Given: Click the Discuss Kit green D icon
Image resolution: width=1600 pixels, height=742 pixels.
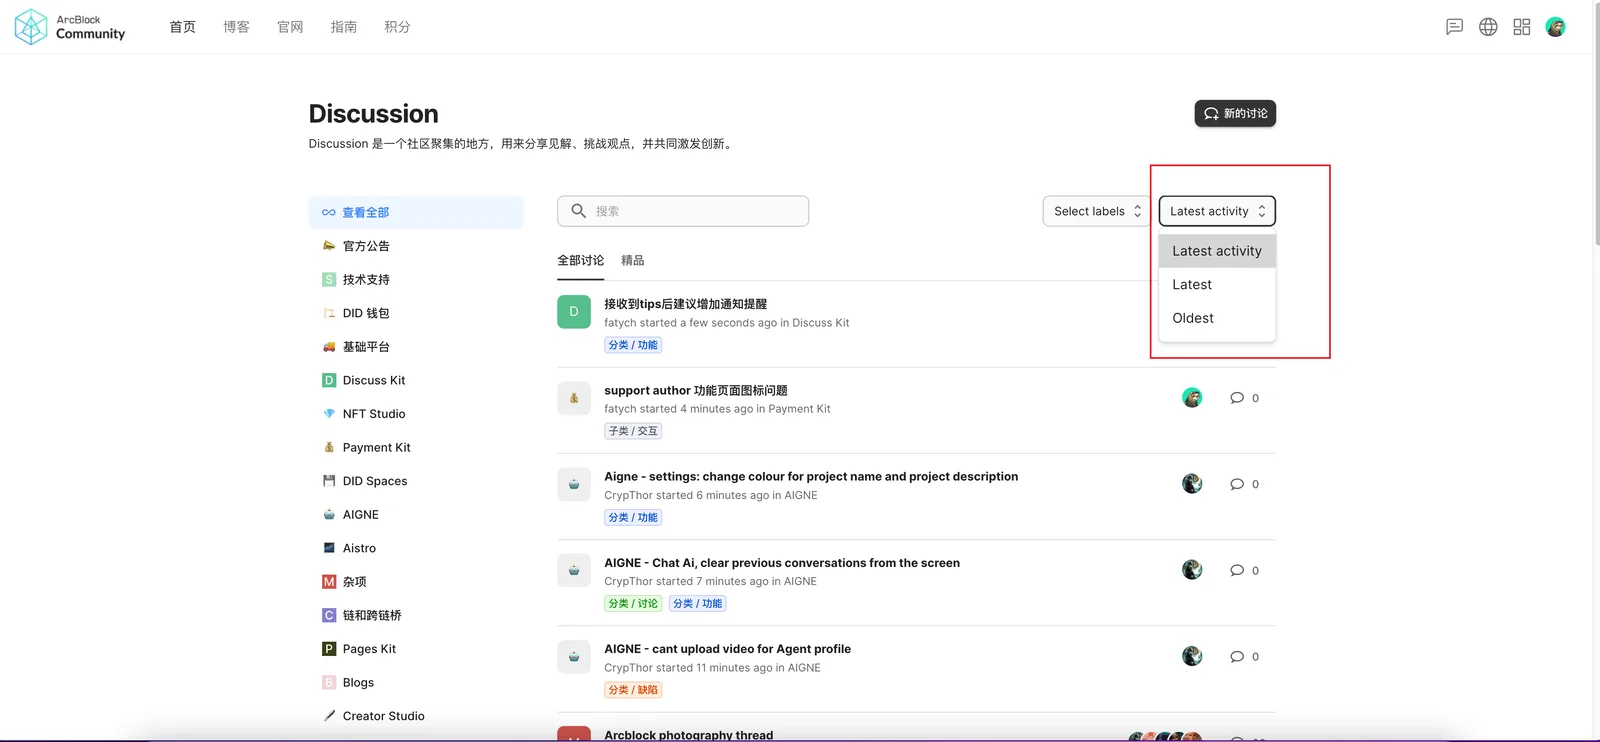Looking at the screenshot, I should click(x=329, y=380).
